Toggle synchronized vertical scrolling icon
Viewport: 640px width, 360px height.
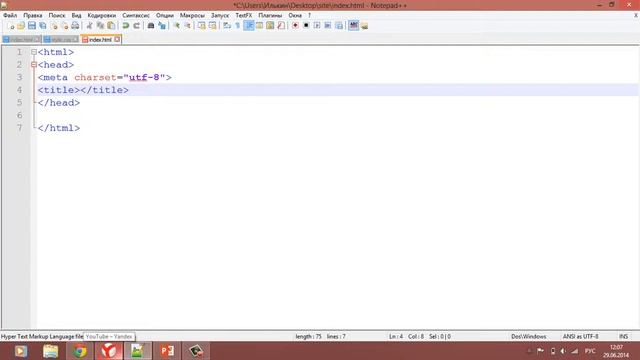(202, 26)
